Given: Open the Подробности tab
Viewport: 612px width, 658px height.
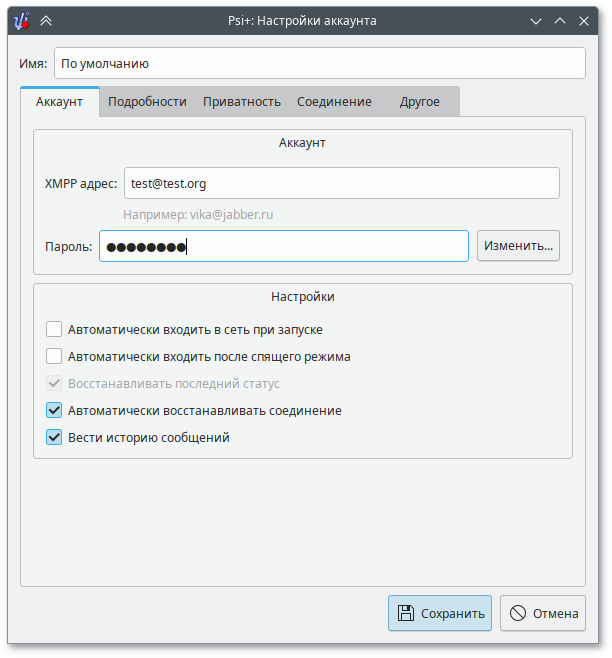Looking at the screenshot, I should 147,102.
